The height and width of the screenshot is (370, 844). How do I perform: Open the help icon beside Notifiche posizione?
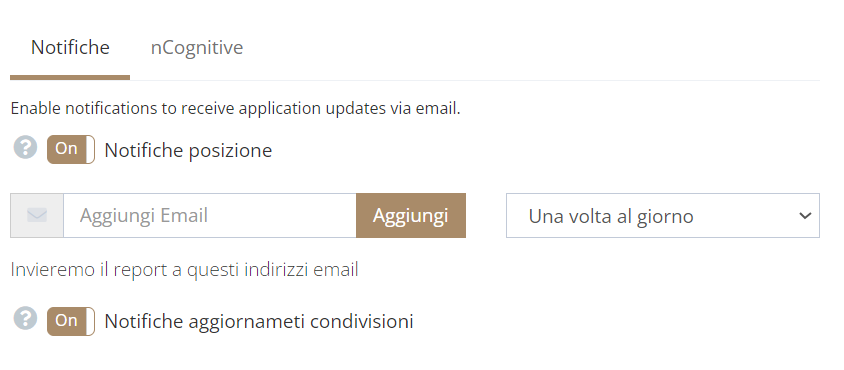click(x=25, y=147)
